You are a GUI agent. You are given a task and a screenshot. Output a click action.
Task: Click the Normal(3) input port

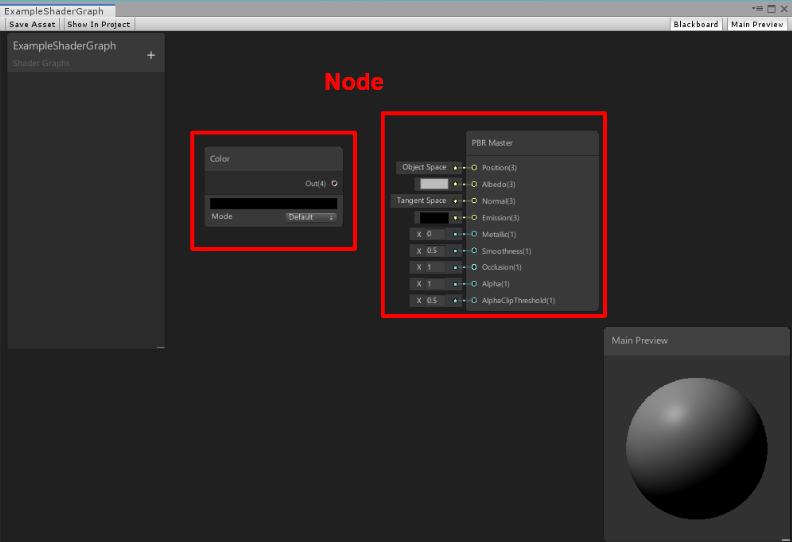click(474, 201)
